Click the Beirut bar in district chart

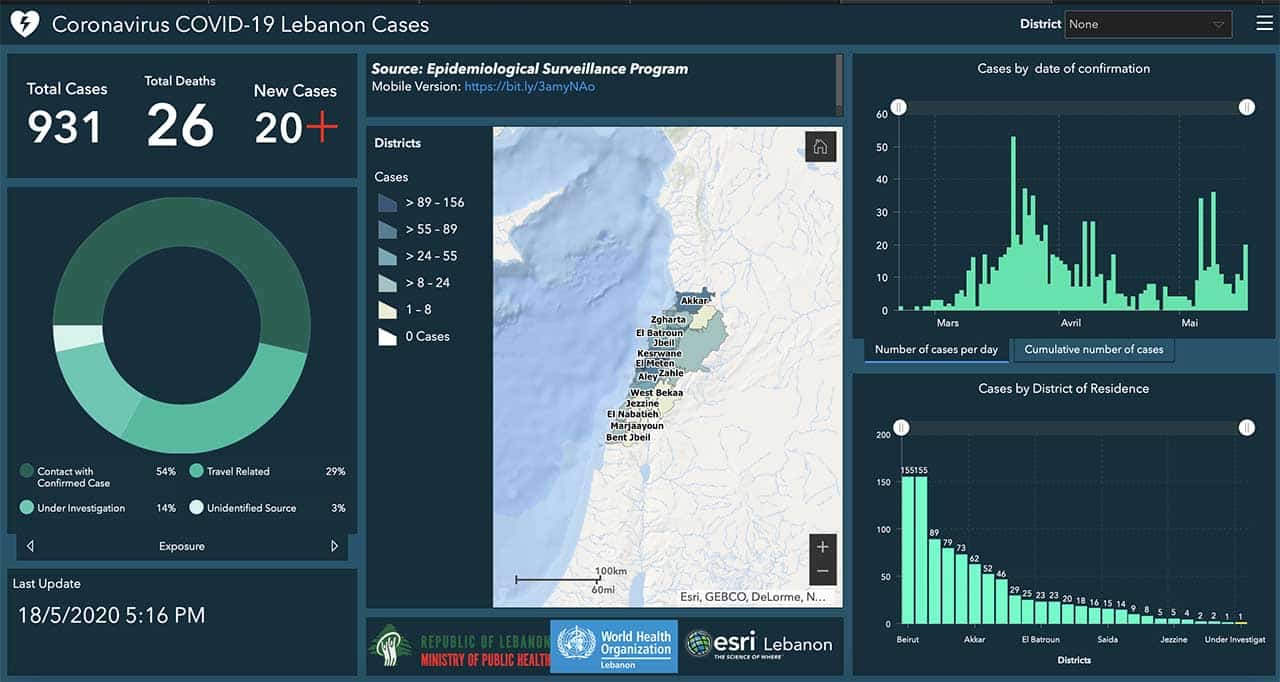coord(908,550)
